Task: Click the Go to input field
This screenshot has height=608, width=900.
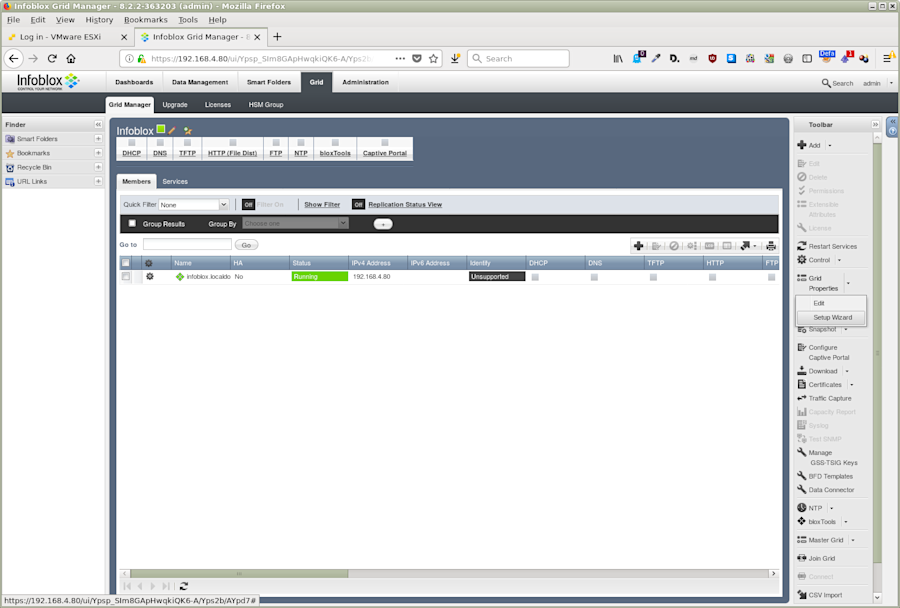Action: (x=187, y=245)
